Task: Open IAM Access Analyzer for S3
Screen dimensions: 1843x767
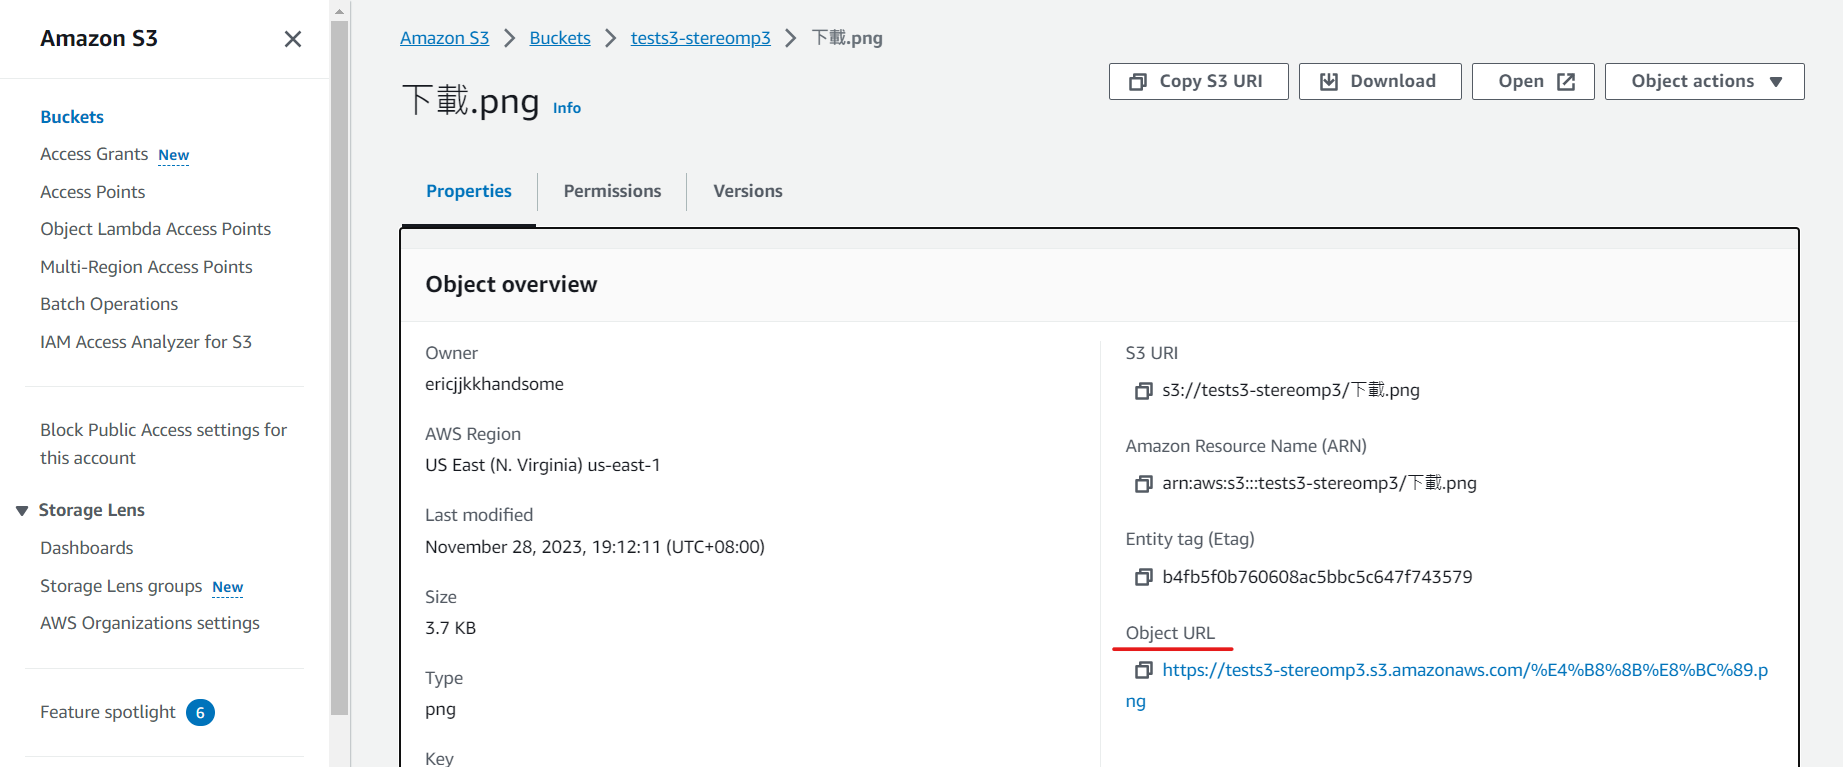Action: (x=146, y=342)
